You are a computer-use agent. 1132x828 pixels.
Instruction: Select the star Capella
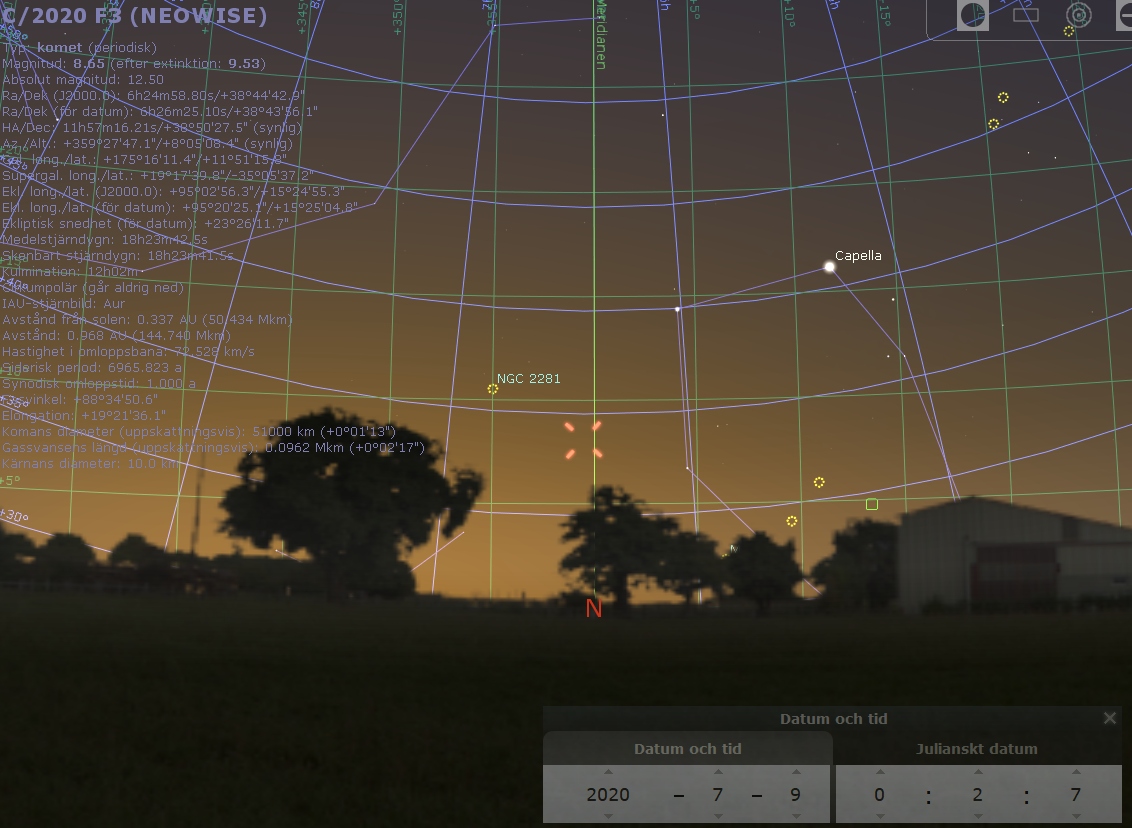point(829,267)
